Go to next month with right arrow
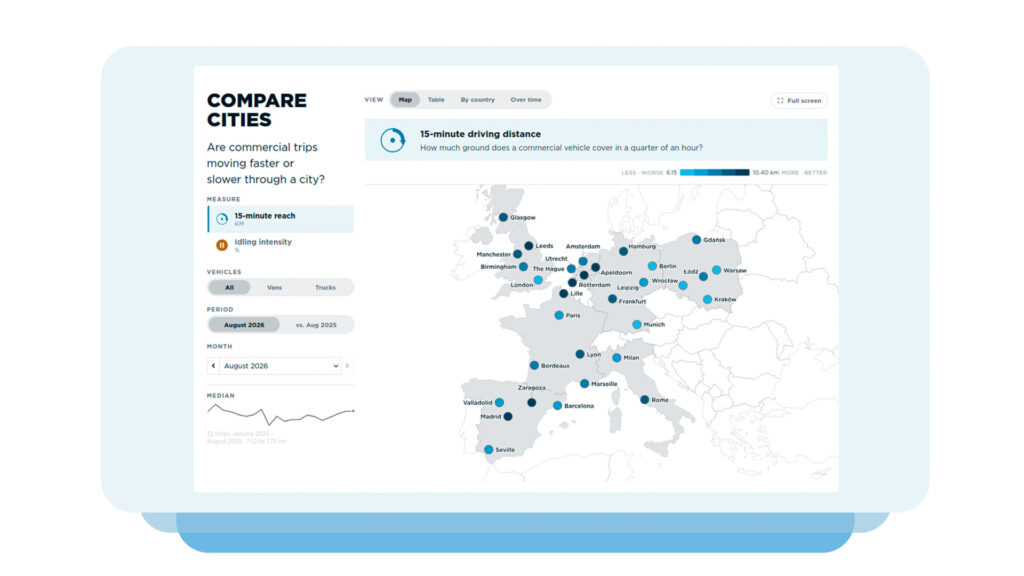Image resolution: width=1024 pixels, height=576 pixels. coord(347,366)
